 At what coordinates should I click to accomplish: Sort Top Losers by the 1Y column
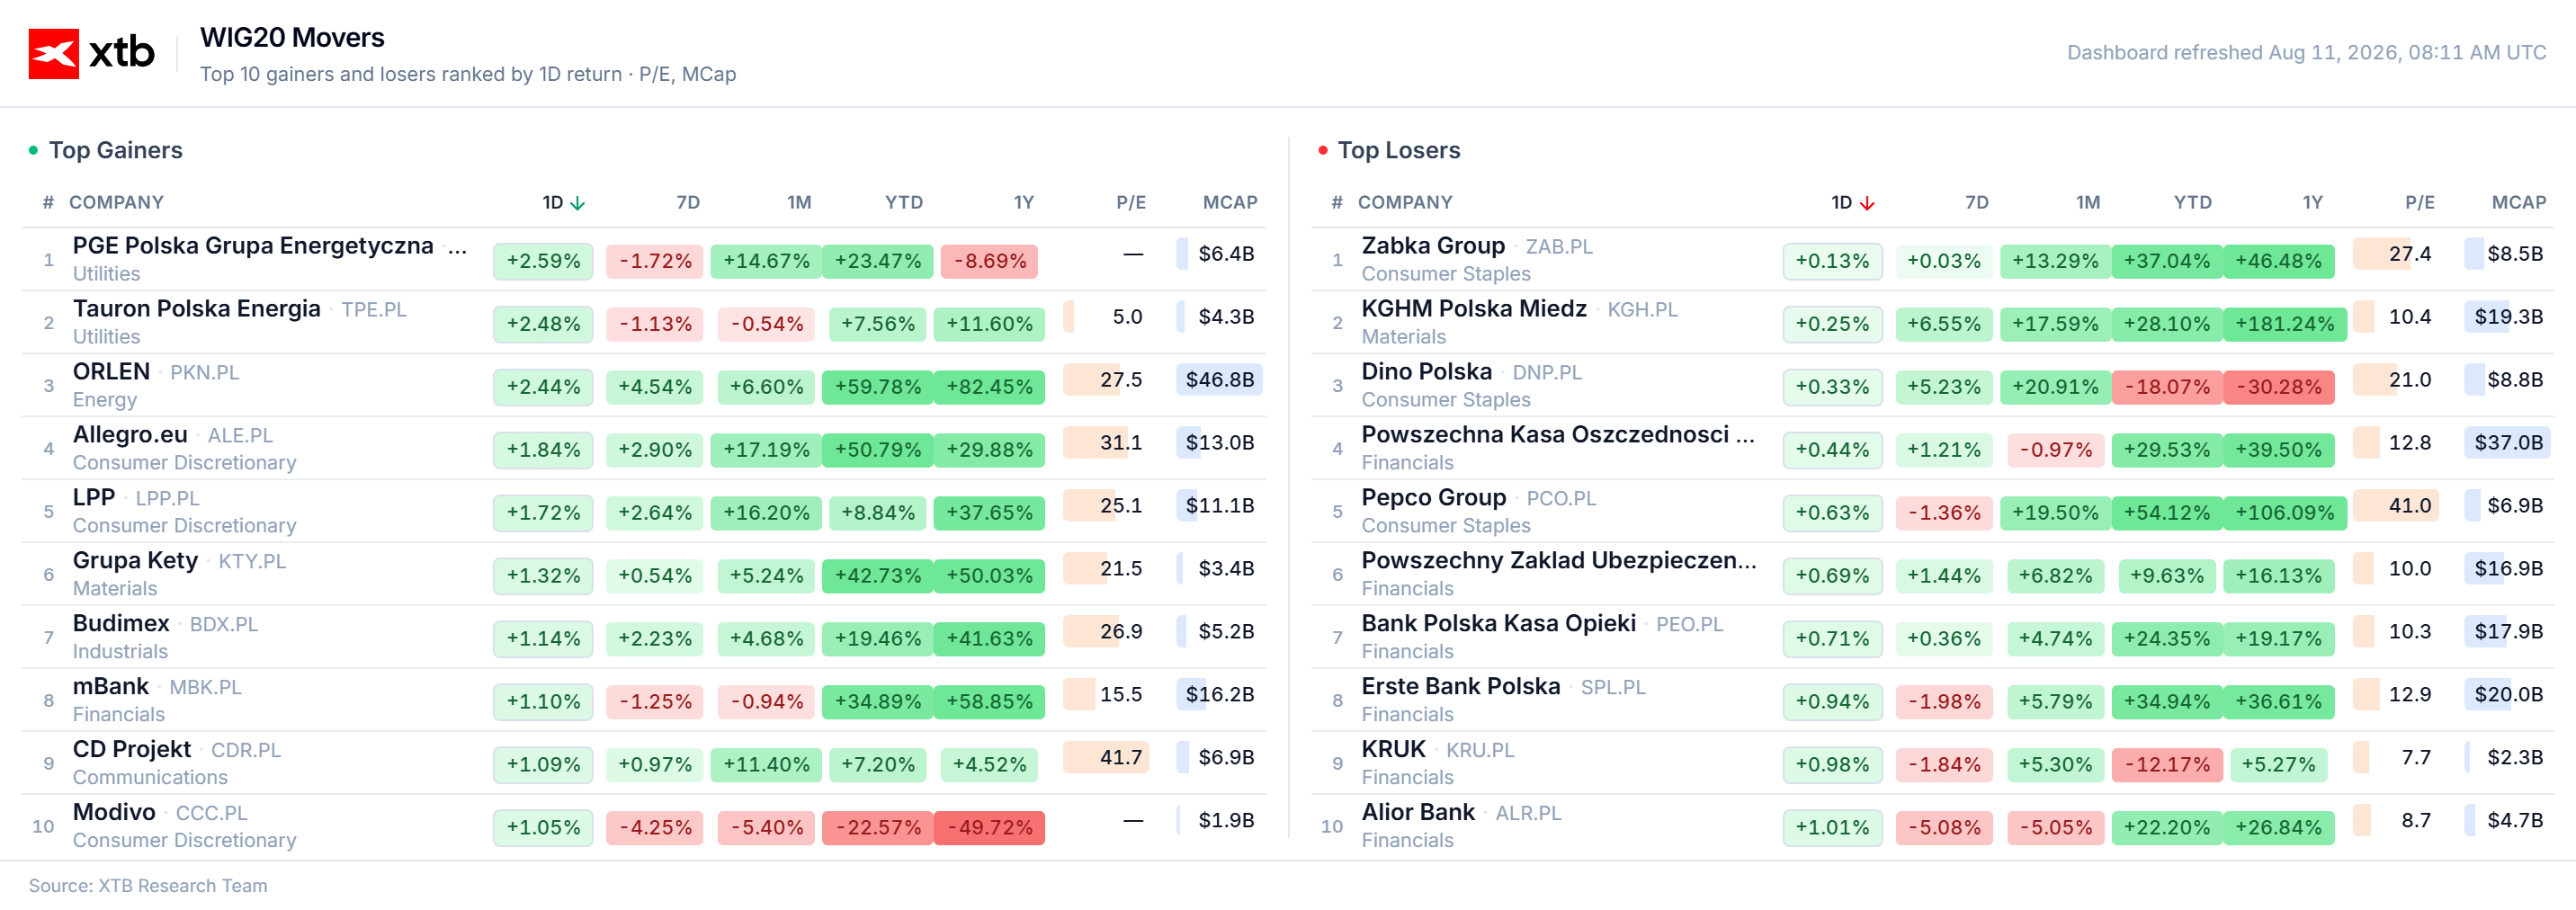[x=2312, y=203]
